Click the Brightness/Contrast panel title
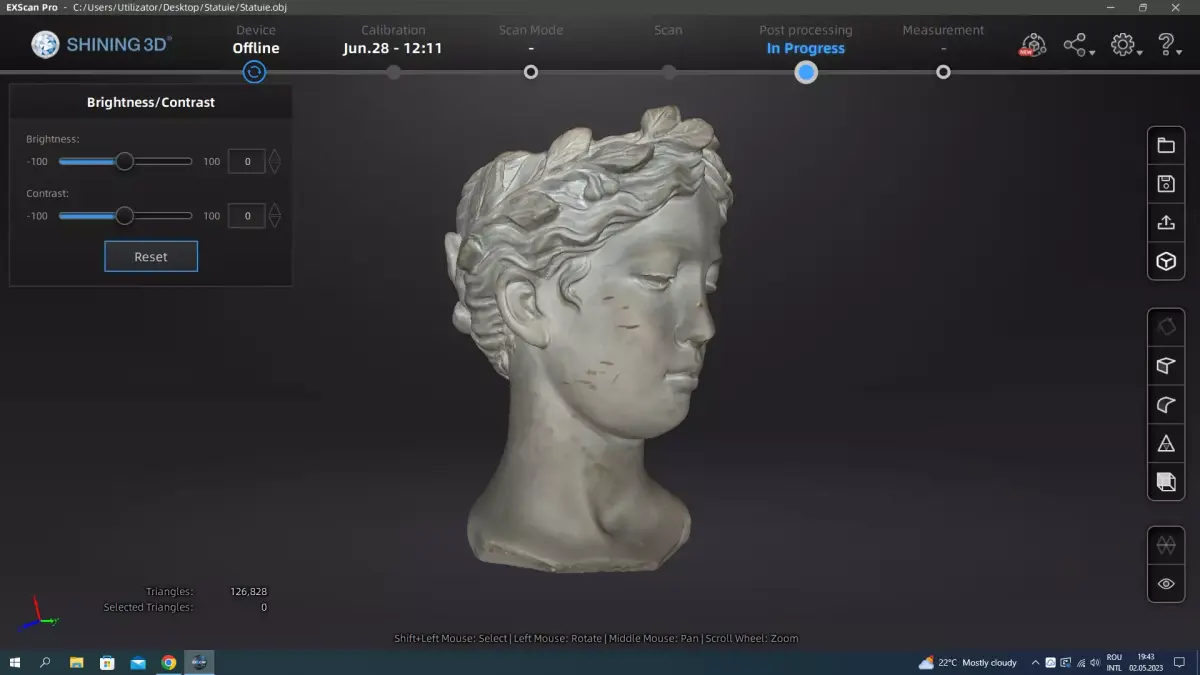Viewport: 1200px width, 675px height. pyautogui.click(x=151, y=102)
